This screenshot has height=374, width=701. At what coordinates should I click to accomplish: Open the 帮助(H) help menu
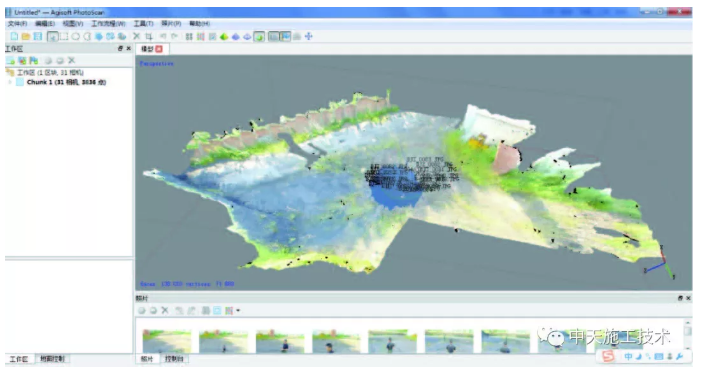[x=199, y=24]
